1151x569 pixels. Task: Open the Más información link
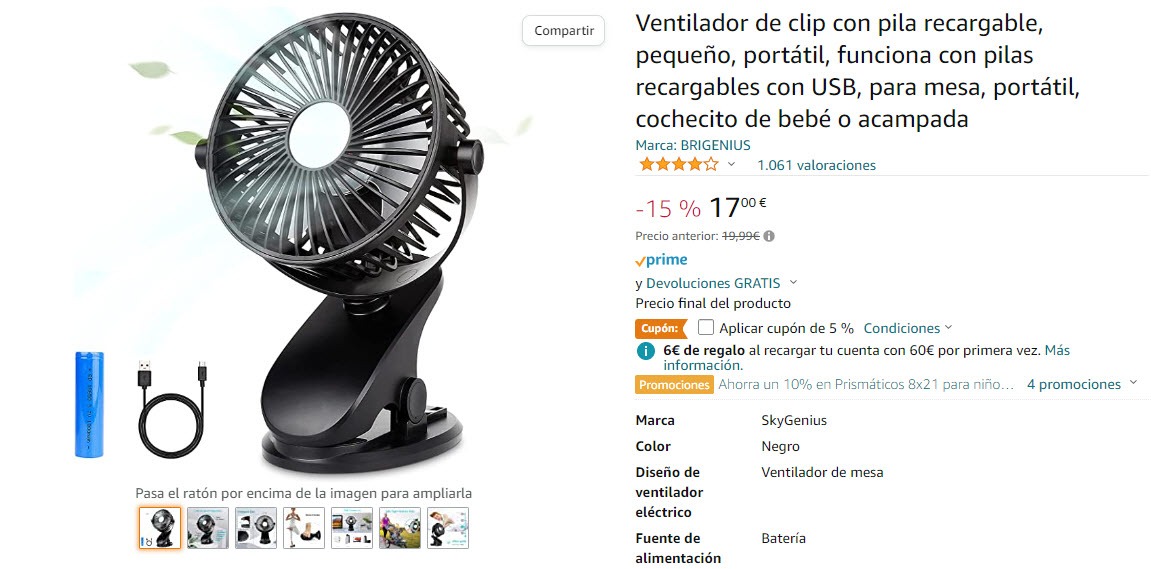866,358
